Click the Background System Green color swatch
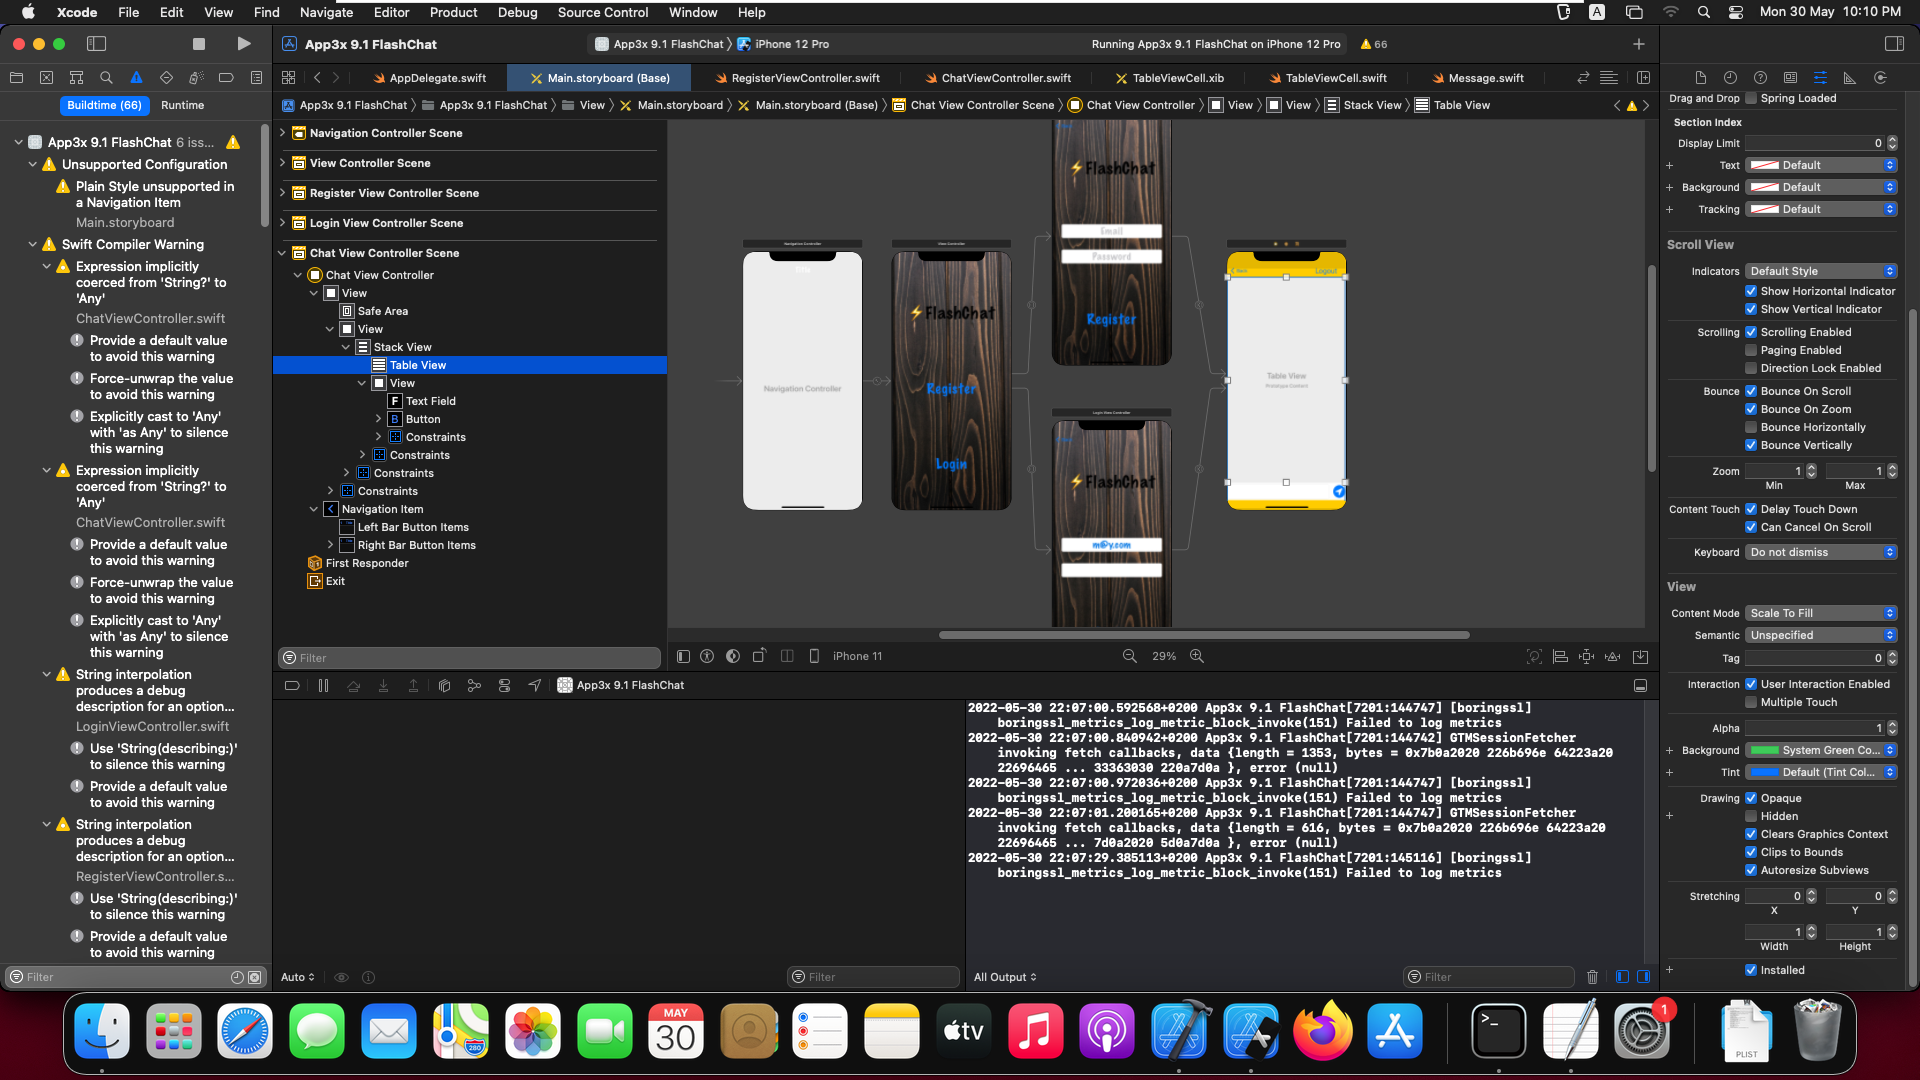Viewport: 1920px width, 1080px height. pyautogui.click(x=1765, y=750)
